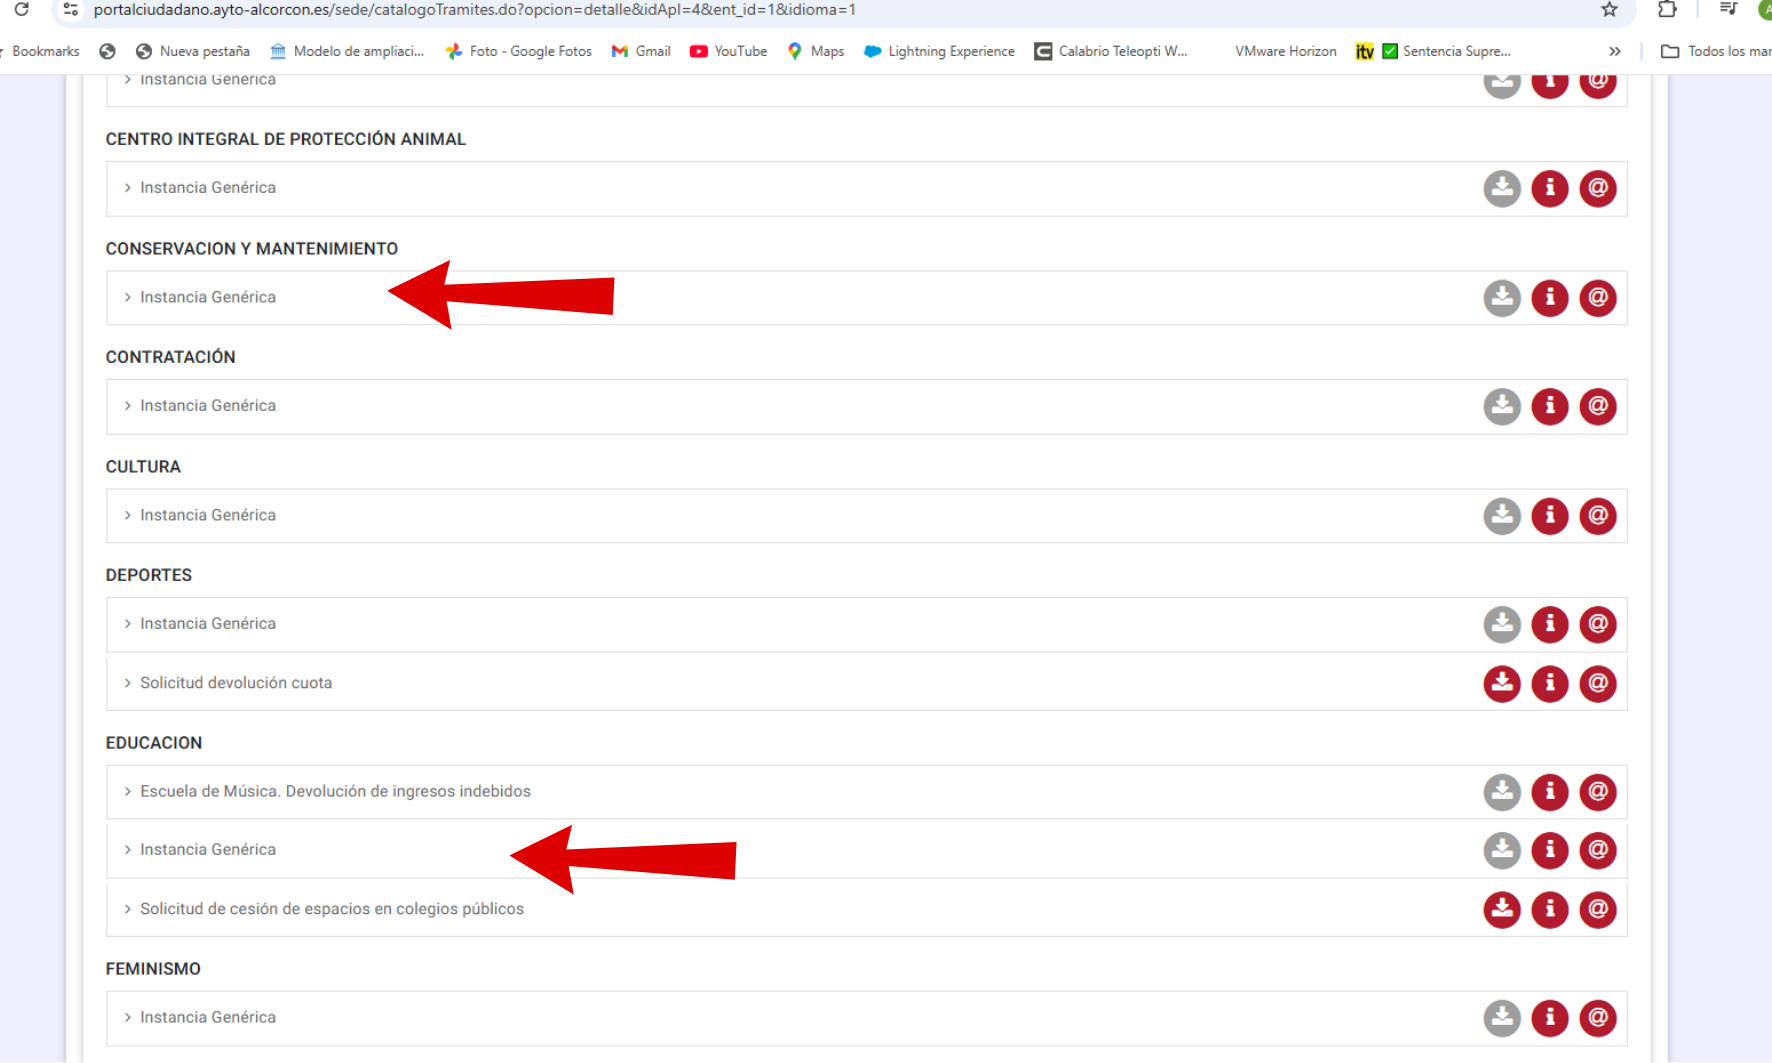Screen dimensions: 1772x1063
Task: Open Escuela de Música devolución de ingresos link
Action: 335,792
